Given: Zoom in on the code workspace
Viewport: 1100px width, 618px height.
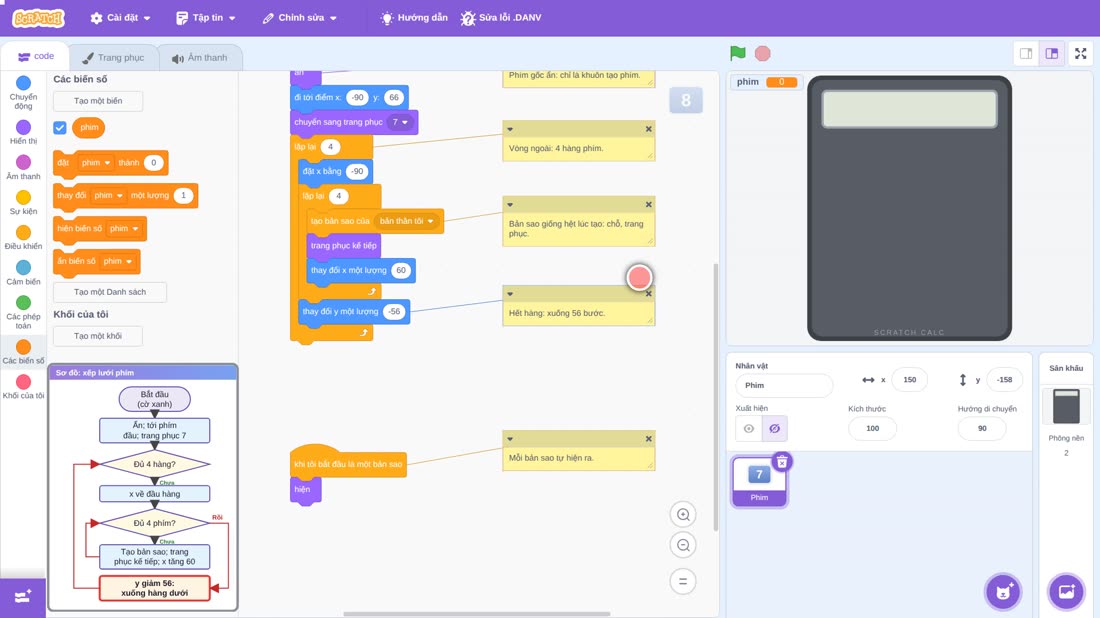Looking at the screenshot, I should coord(683,514).
